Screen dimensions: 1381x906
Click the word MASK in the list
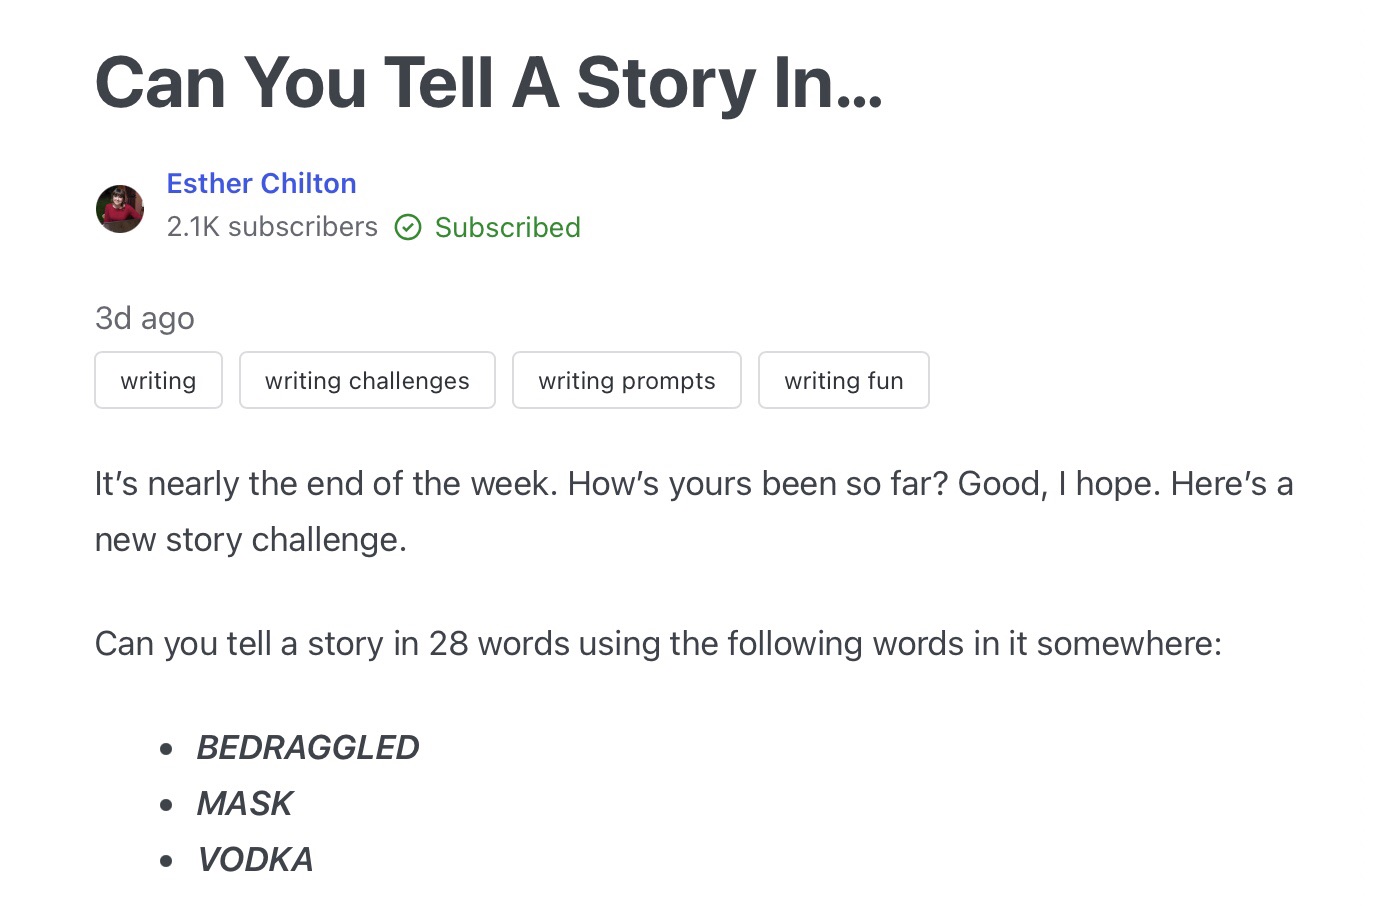244,803
